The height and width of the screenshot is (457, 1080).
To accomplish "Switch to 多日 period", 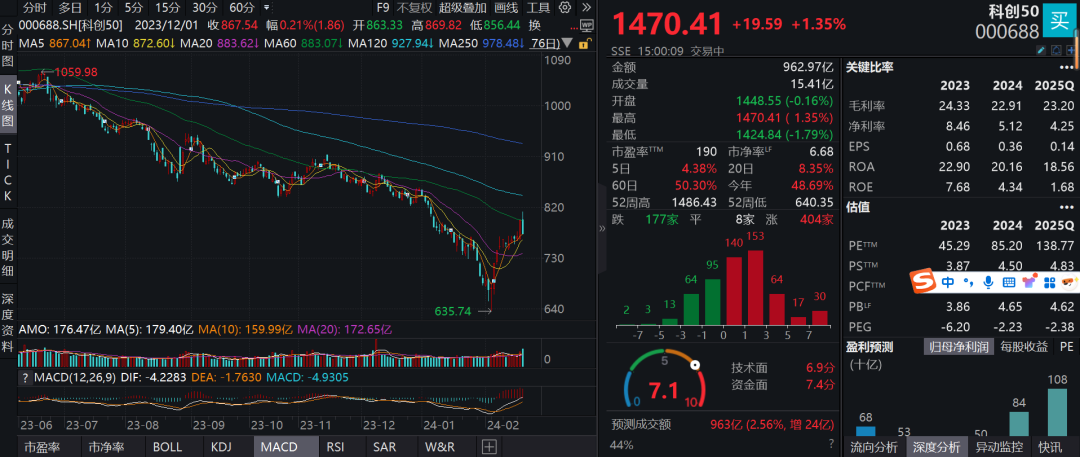I will pyautogui.click(x=70, y=8).
